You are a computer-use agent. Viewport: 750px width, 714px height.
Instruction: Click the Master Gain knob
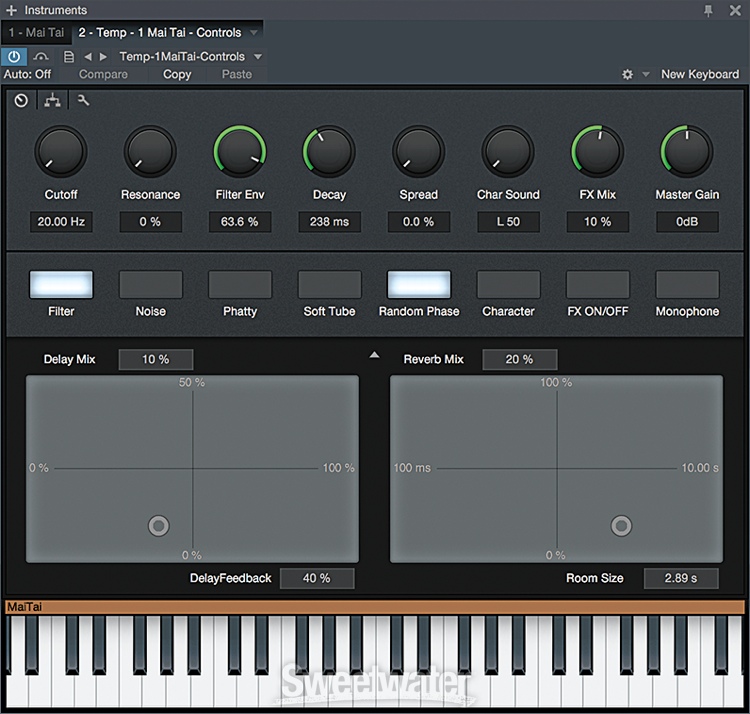coord(687,152)
